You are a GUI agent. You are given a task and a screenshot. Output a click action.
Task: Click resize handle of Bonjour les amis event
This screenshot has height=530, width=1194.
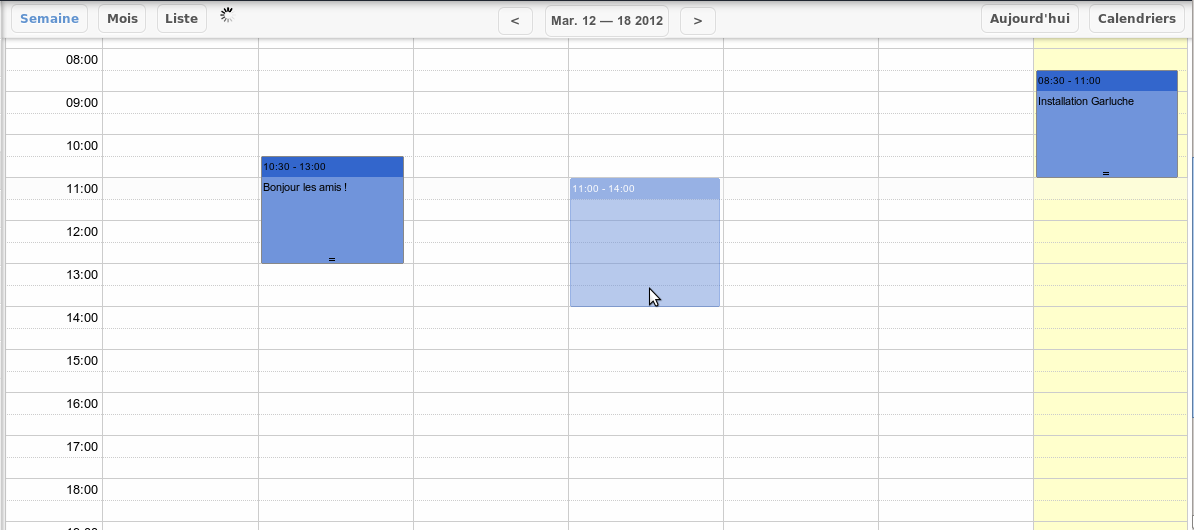click(x=332, y=259)
